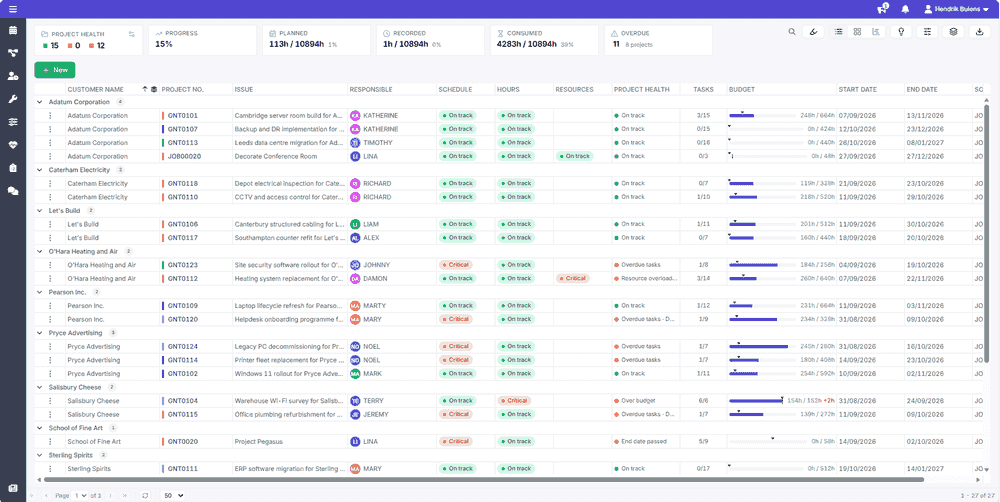Collapse the Let's Build group
Viewport: 1000px width, 502px height.
point(40,210)
